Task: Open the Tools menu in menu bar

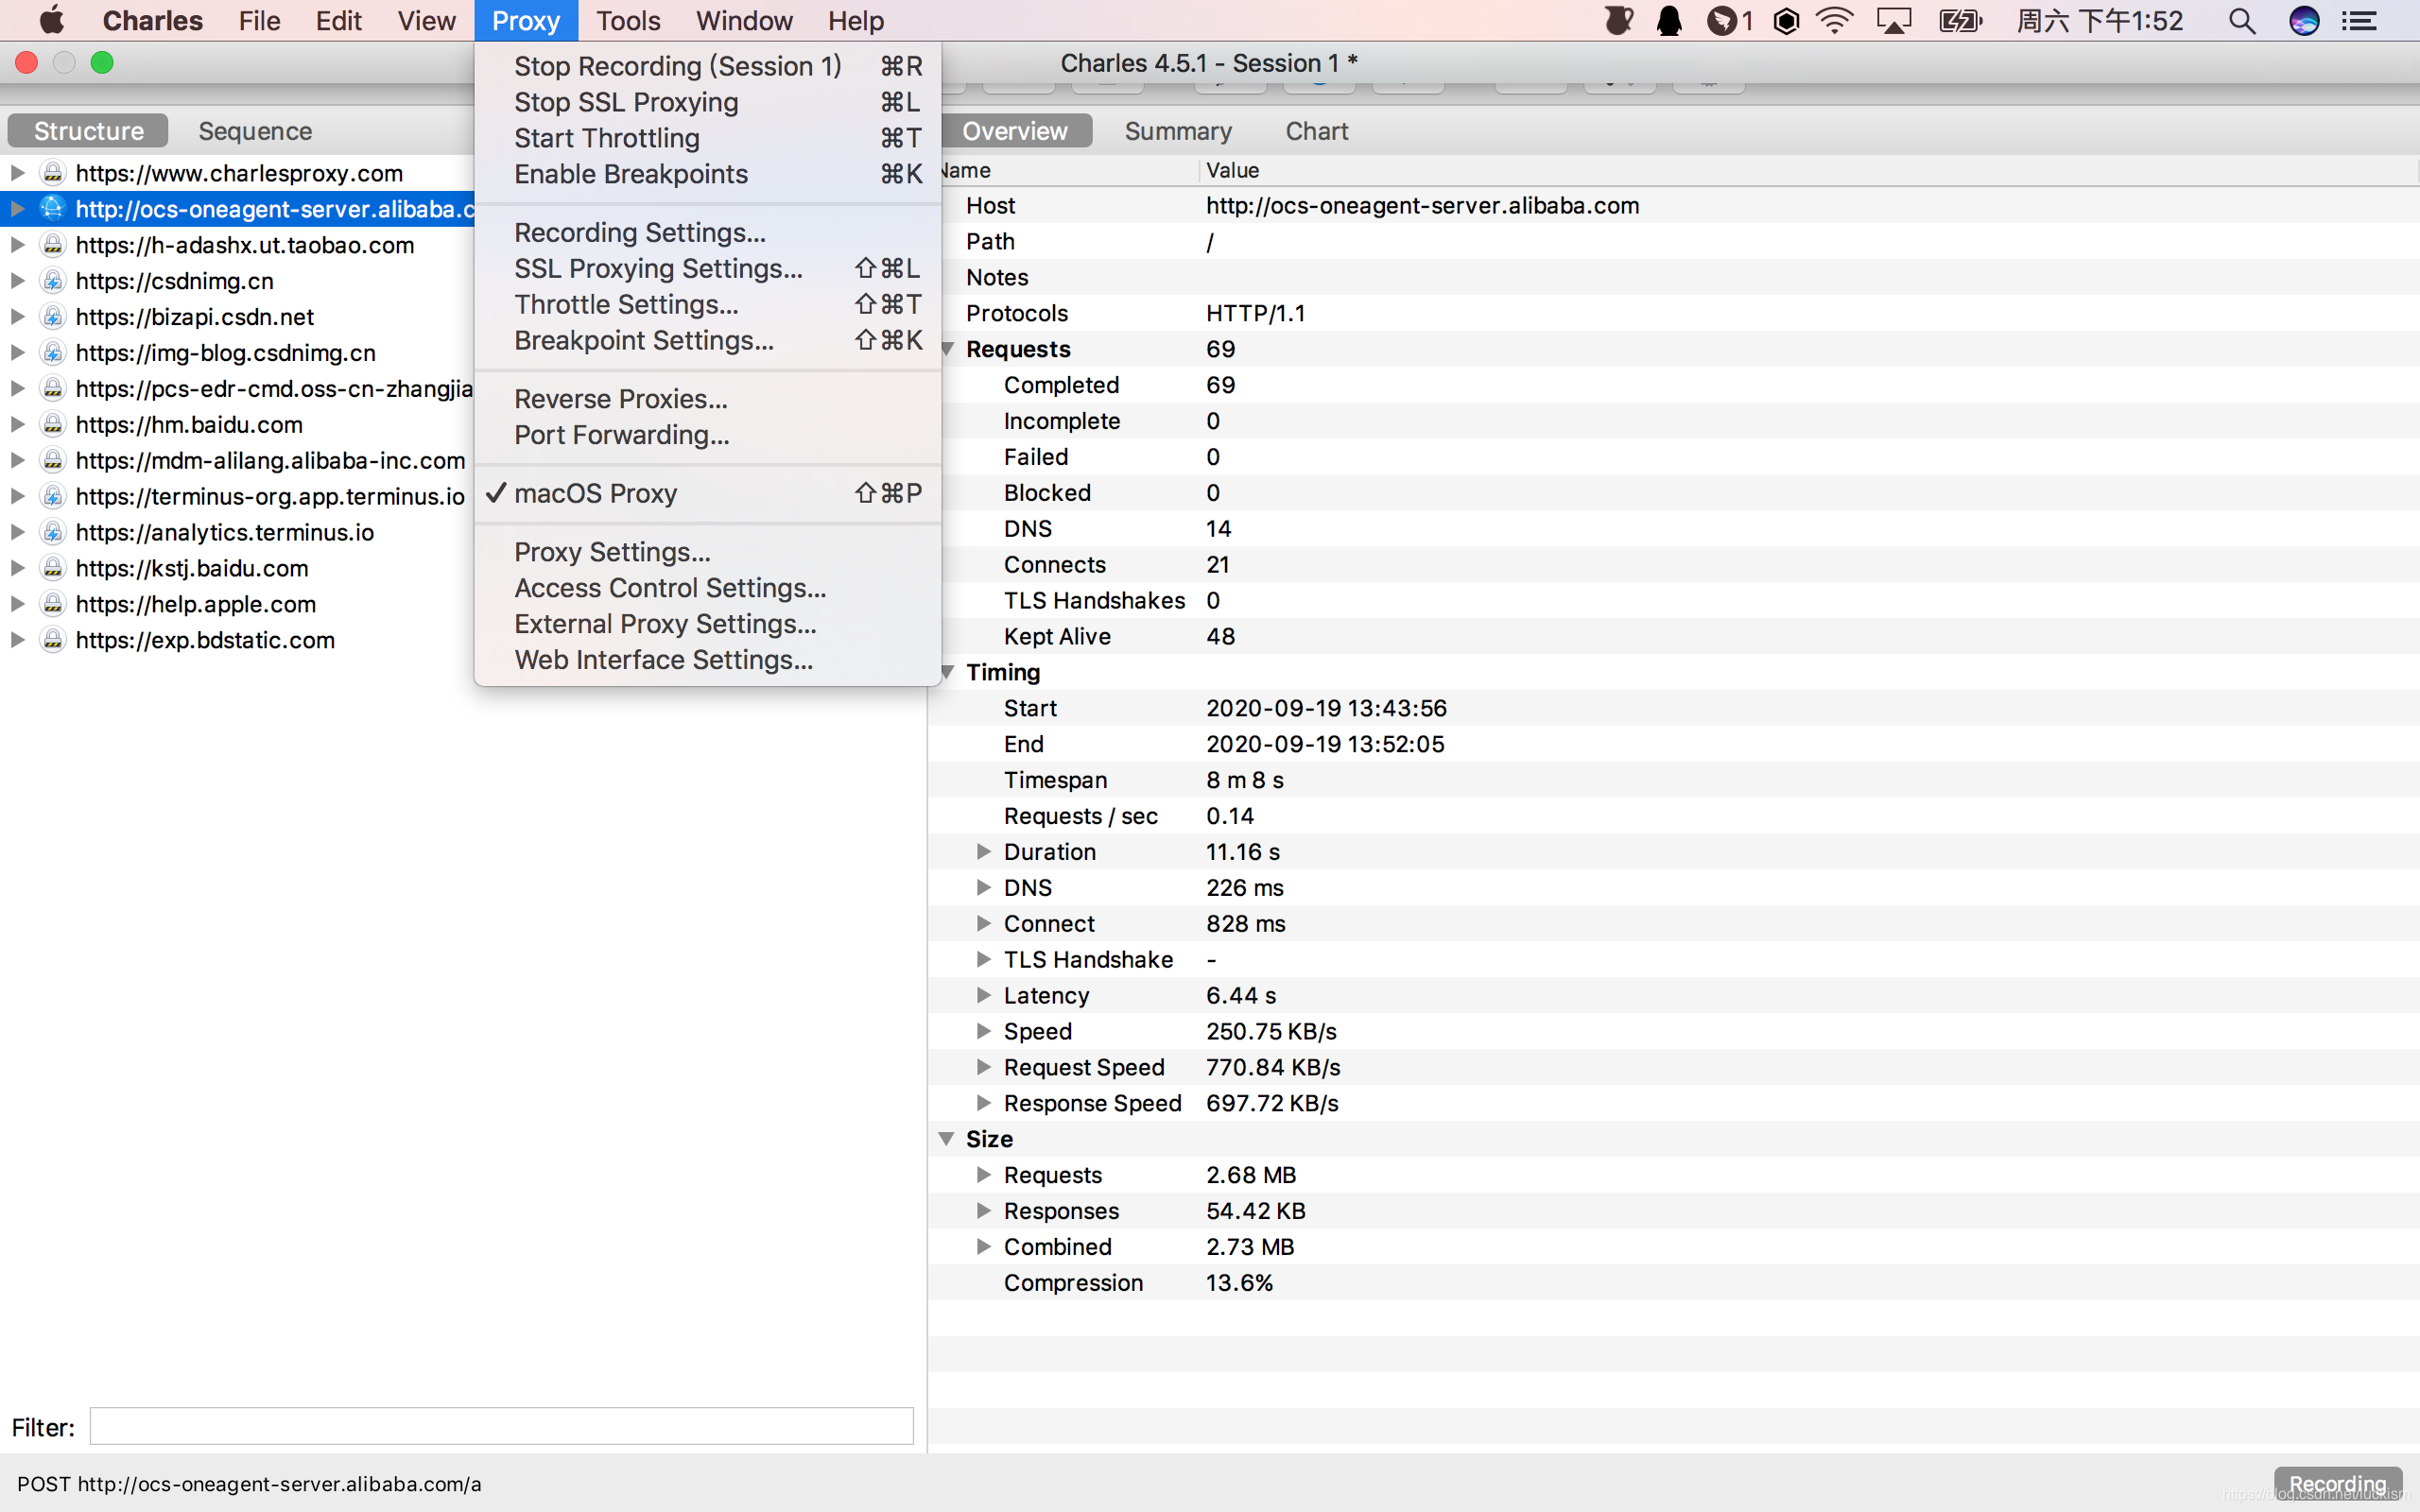Action: point(628,20)
